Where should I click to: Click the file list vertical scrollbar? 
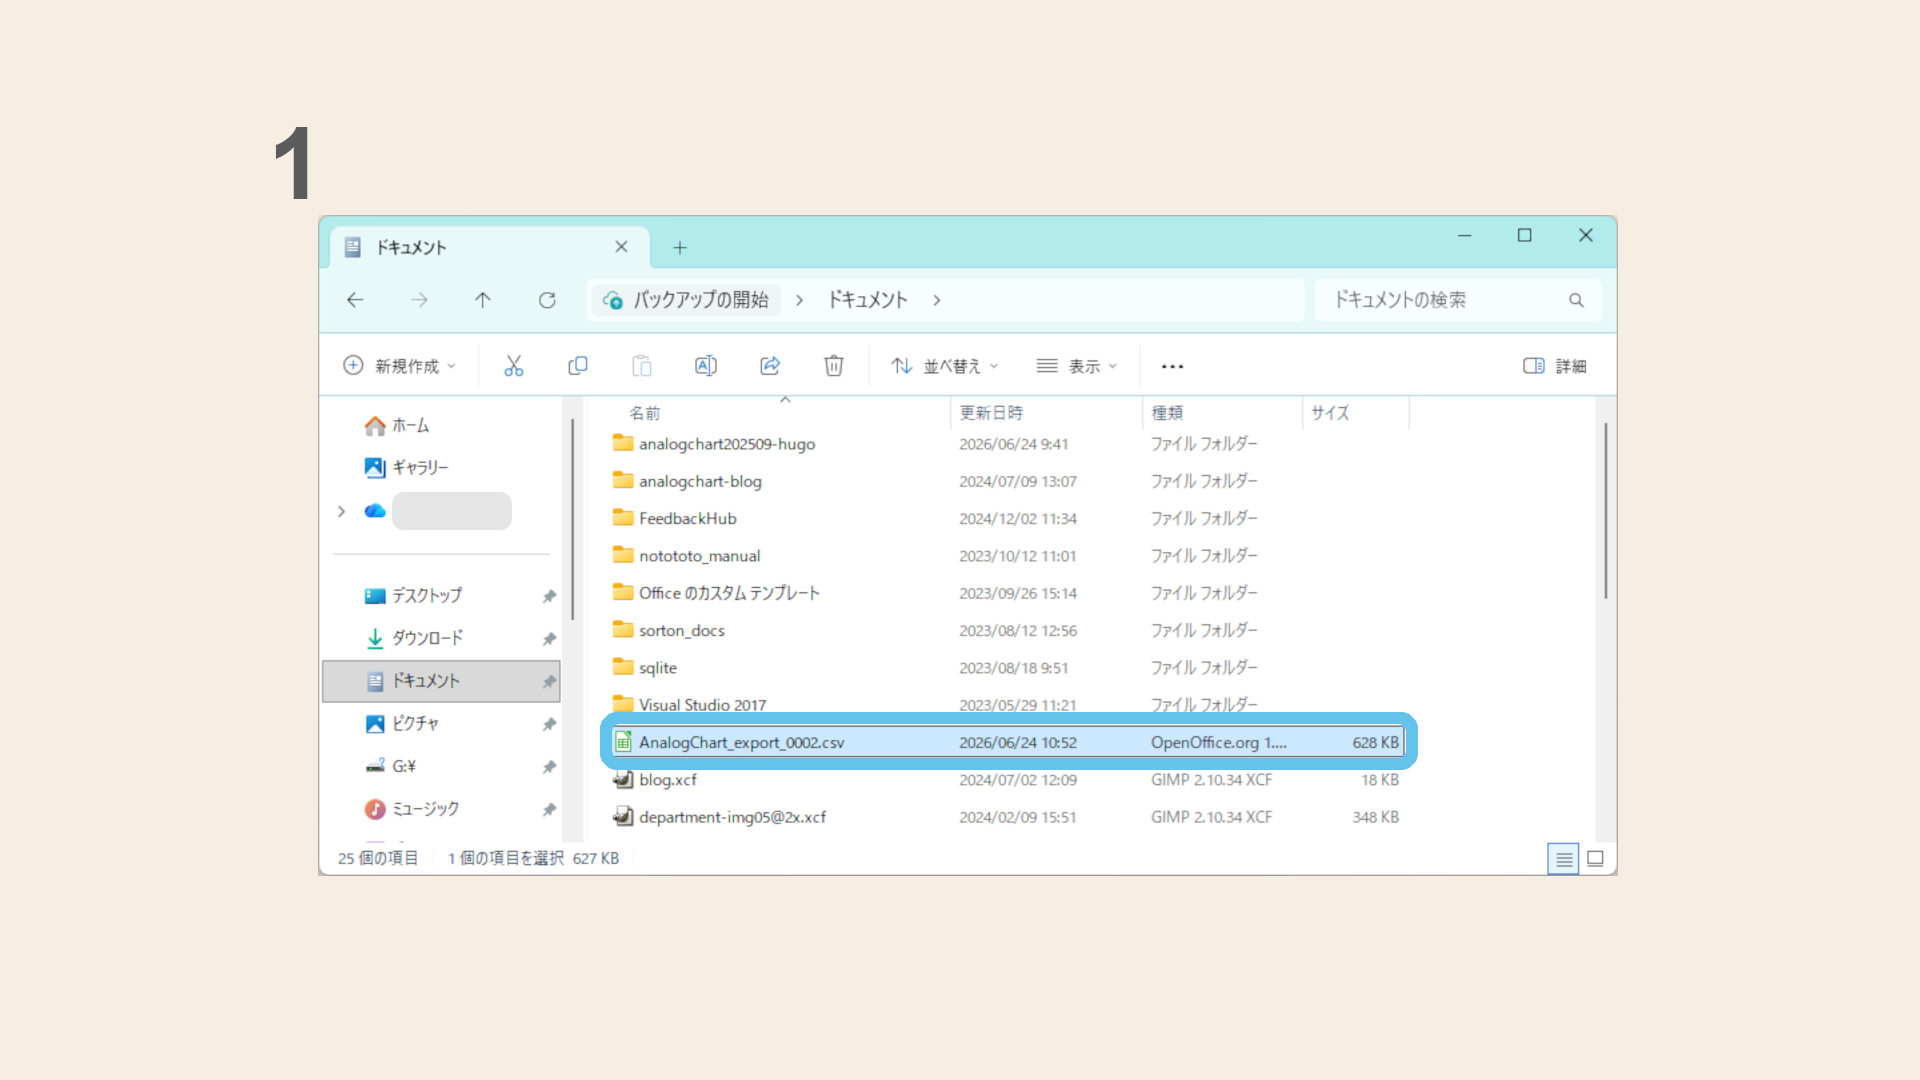[x=1605, y=510]
